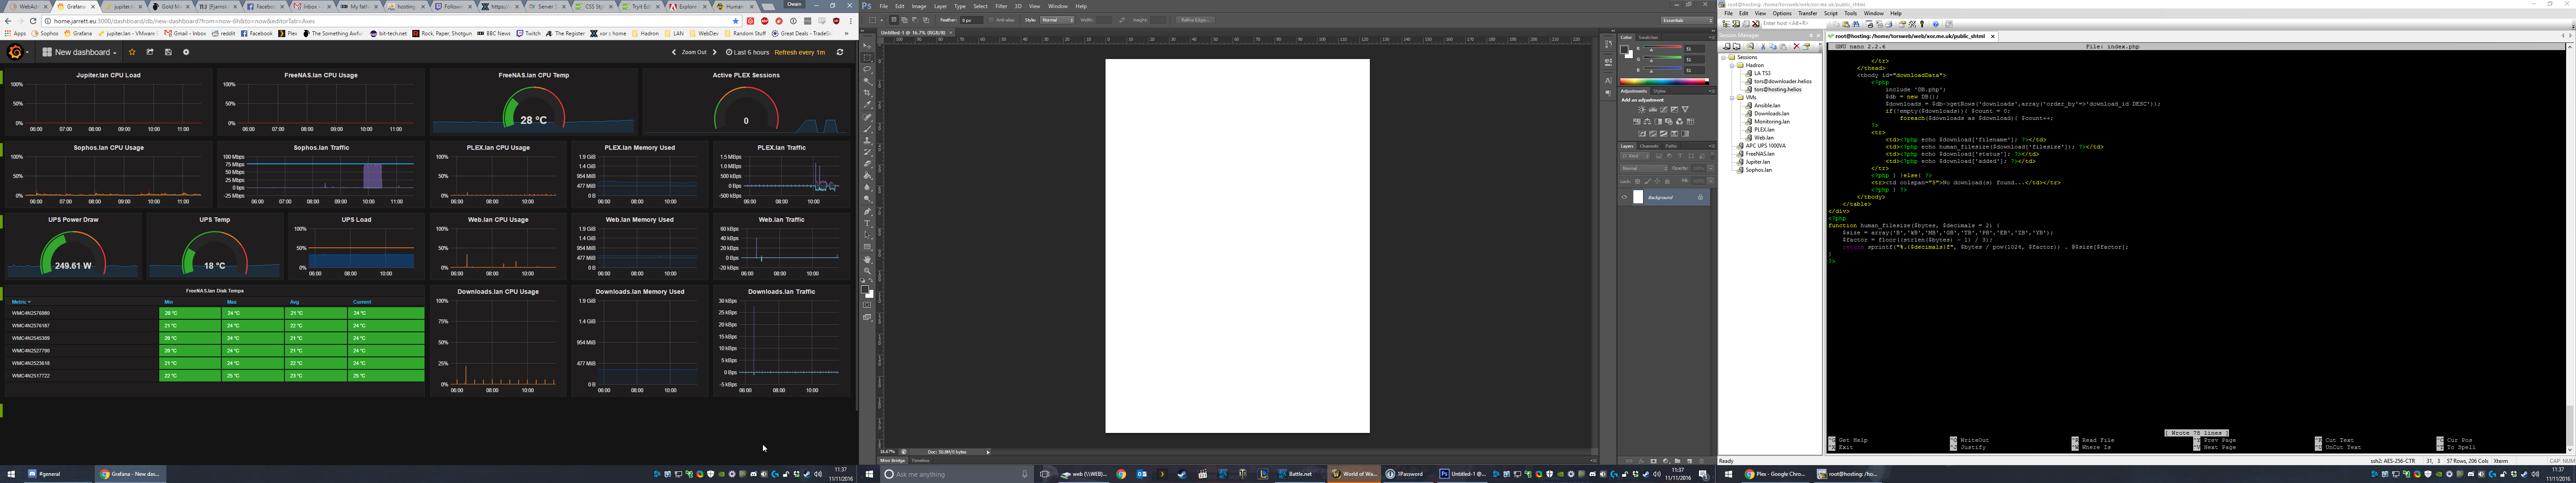
Task: Select the Brush tool in Photoshop
Action: pyautogui.click(x=868, y=128)
